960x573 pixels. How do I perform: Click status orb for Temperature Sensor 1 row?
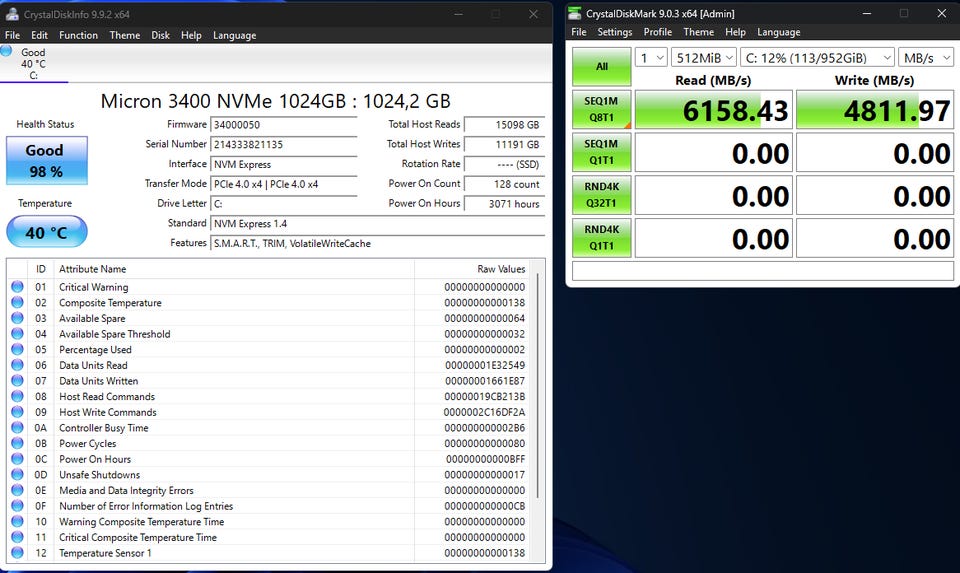pos(17,552)
